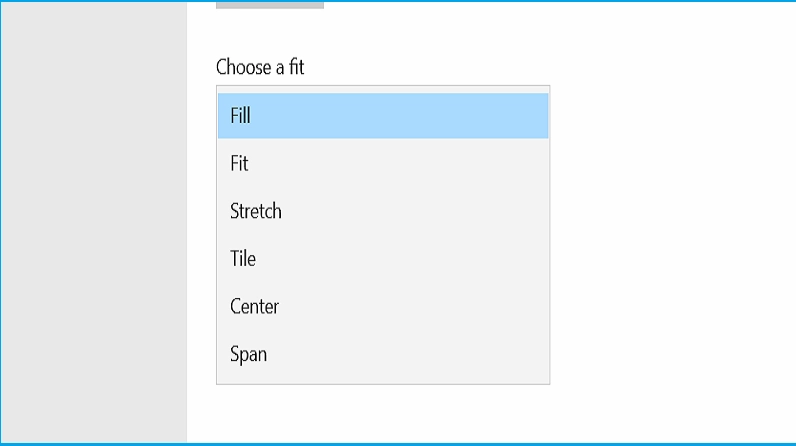Click the blue highlighted row in the list

(383, 116)
